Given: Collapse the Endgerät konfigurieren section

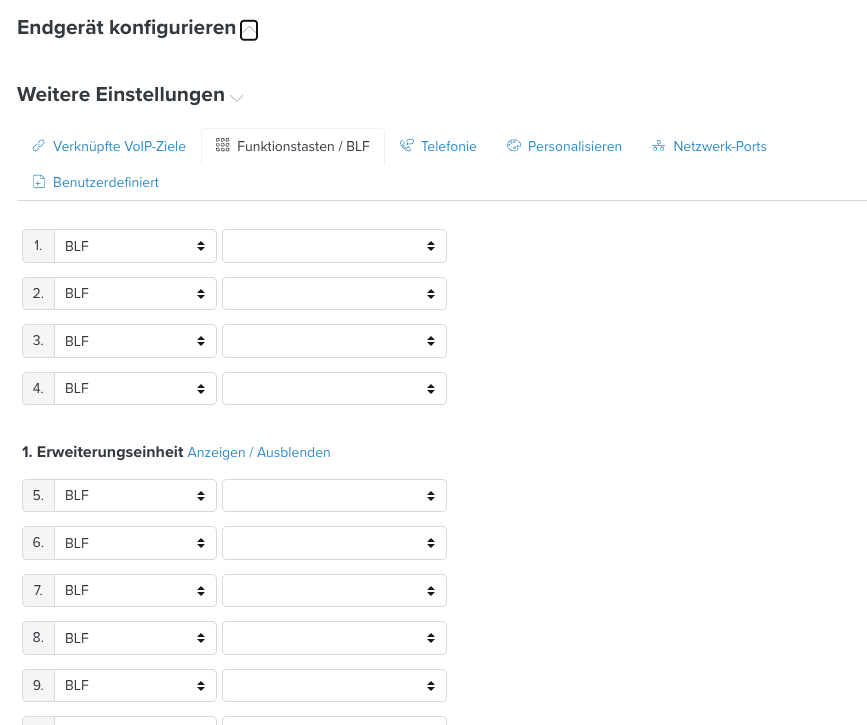Looking at the screenshot, I should (249, 30).
